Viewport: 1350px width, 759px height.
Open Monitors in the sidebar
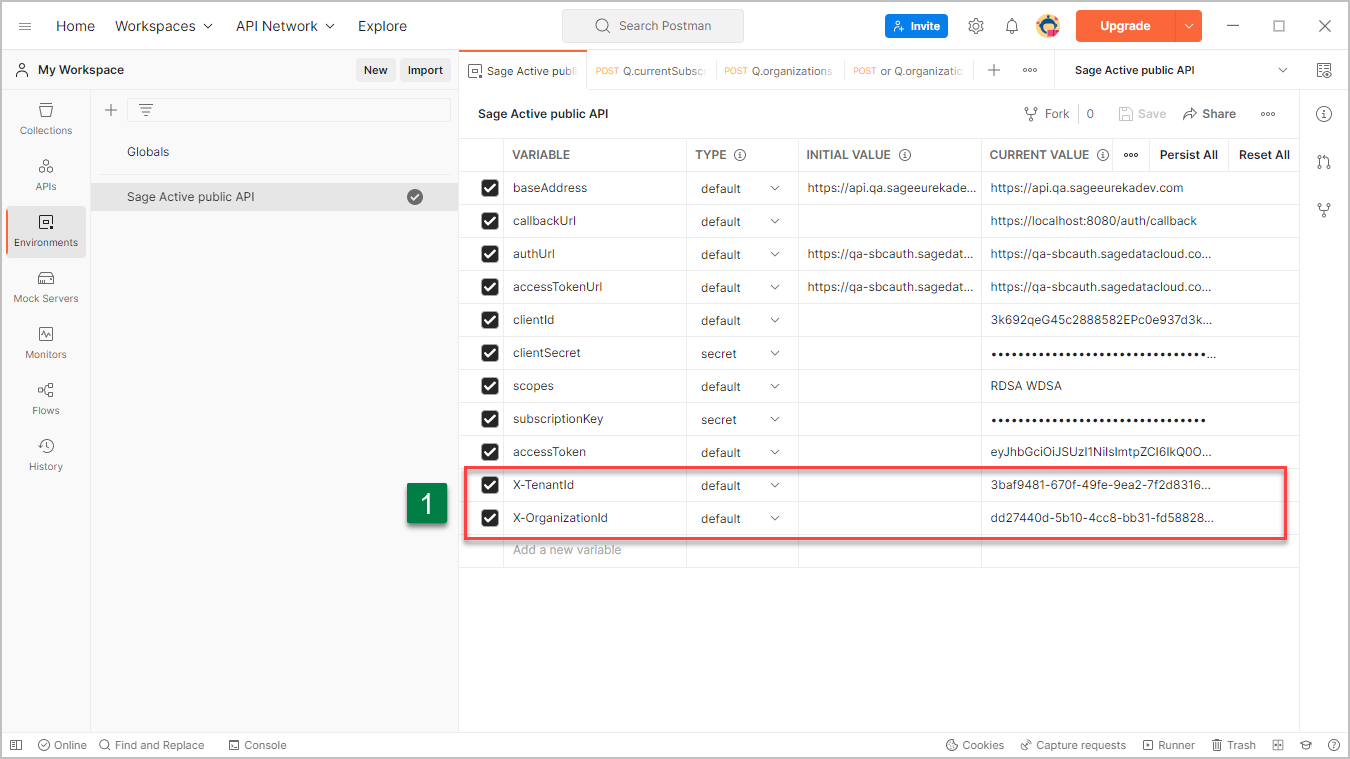[46, 343]
